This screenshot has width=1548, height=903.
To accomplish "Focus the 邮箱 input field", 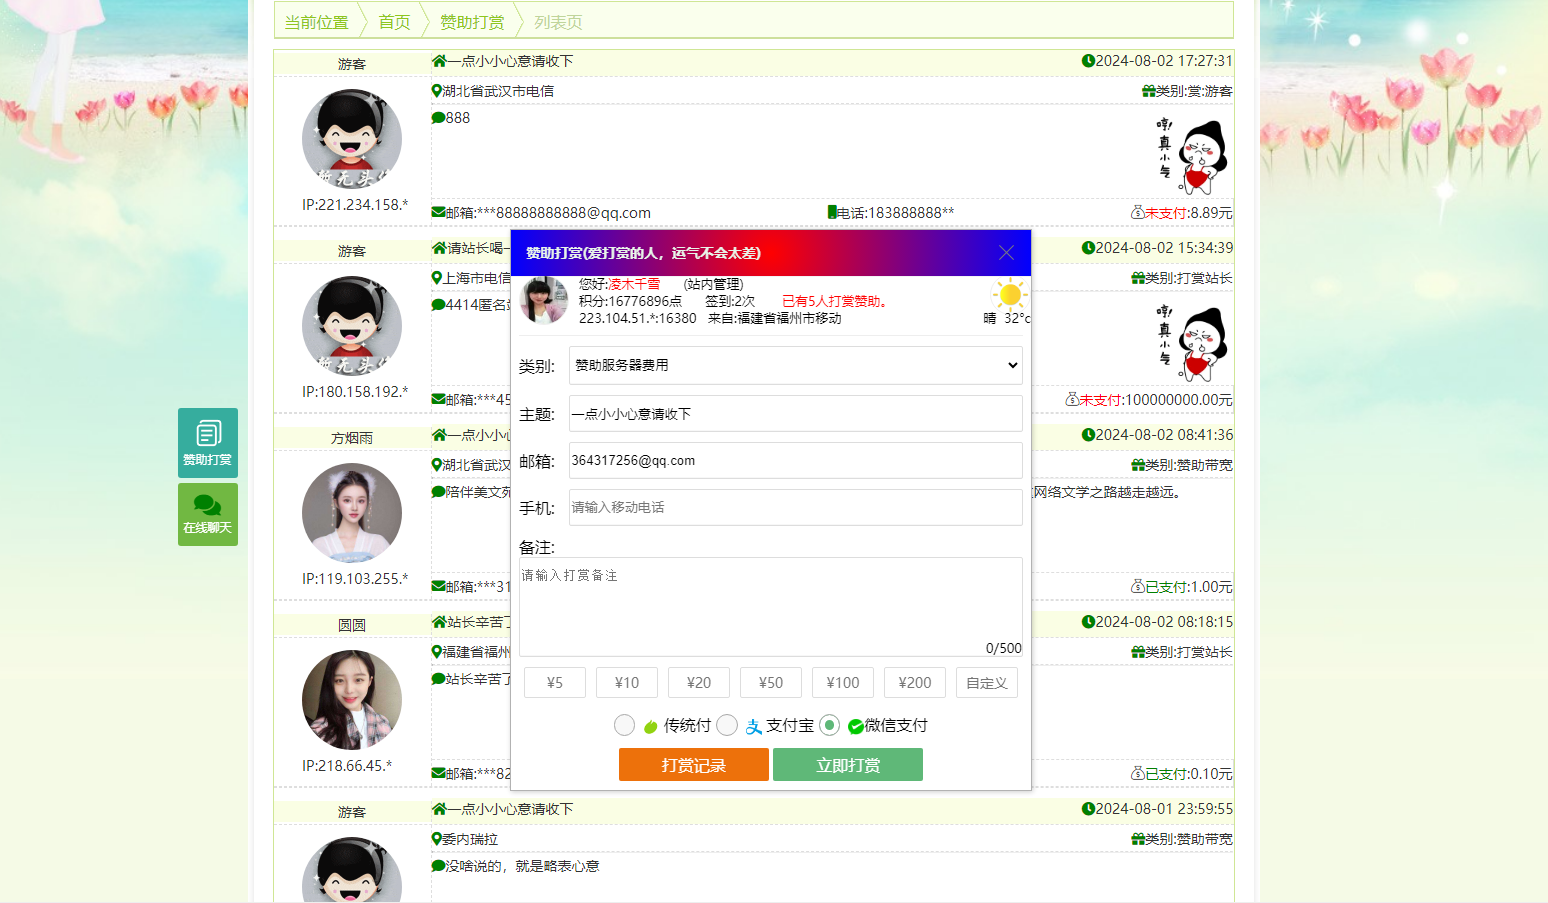I will (796, 460).
